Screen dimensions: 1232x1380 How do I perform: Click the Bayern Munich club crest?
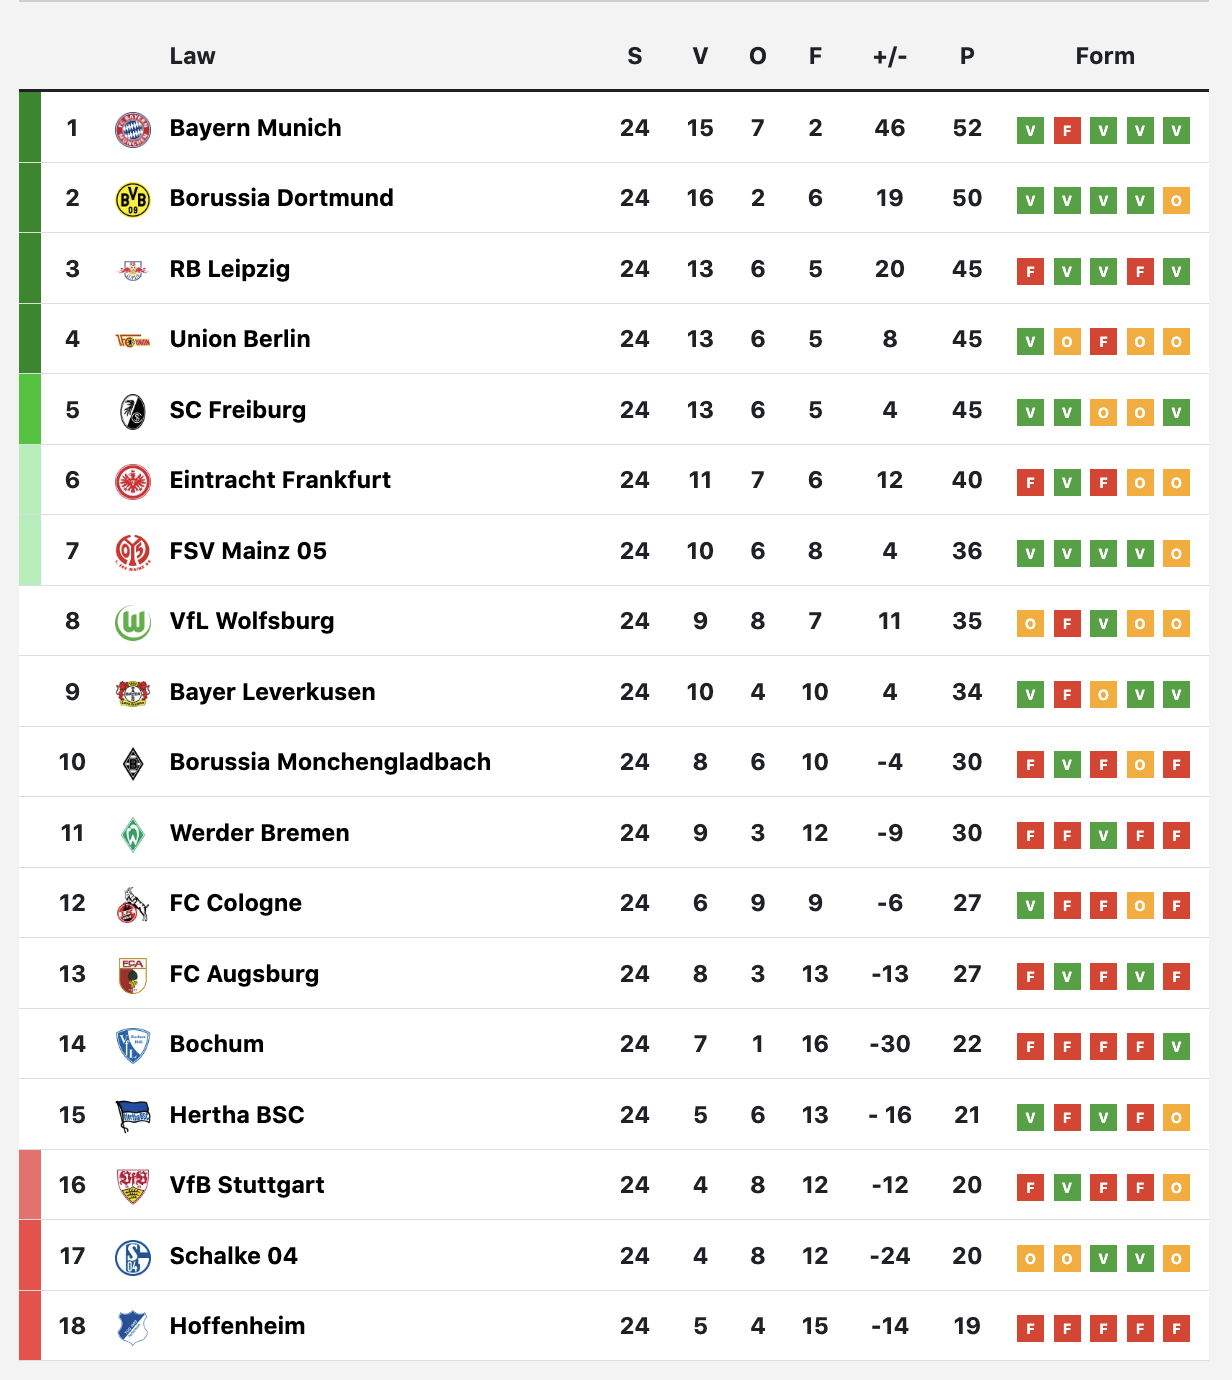[x=133, y=129]
